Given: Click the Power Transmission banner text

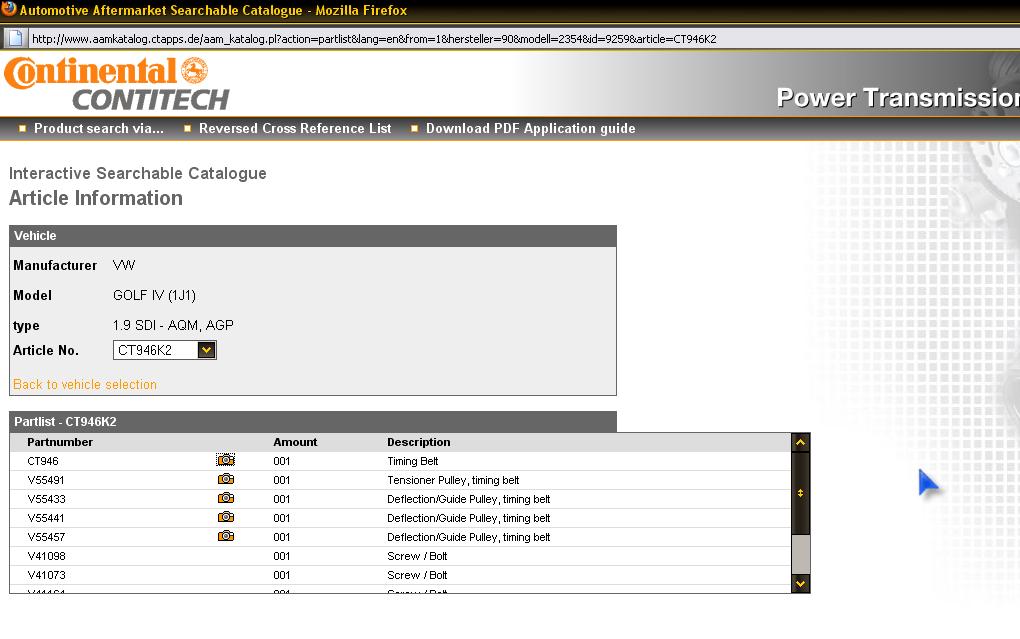Looking at the screenshot, I should point(898,98).
